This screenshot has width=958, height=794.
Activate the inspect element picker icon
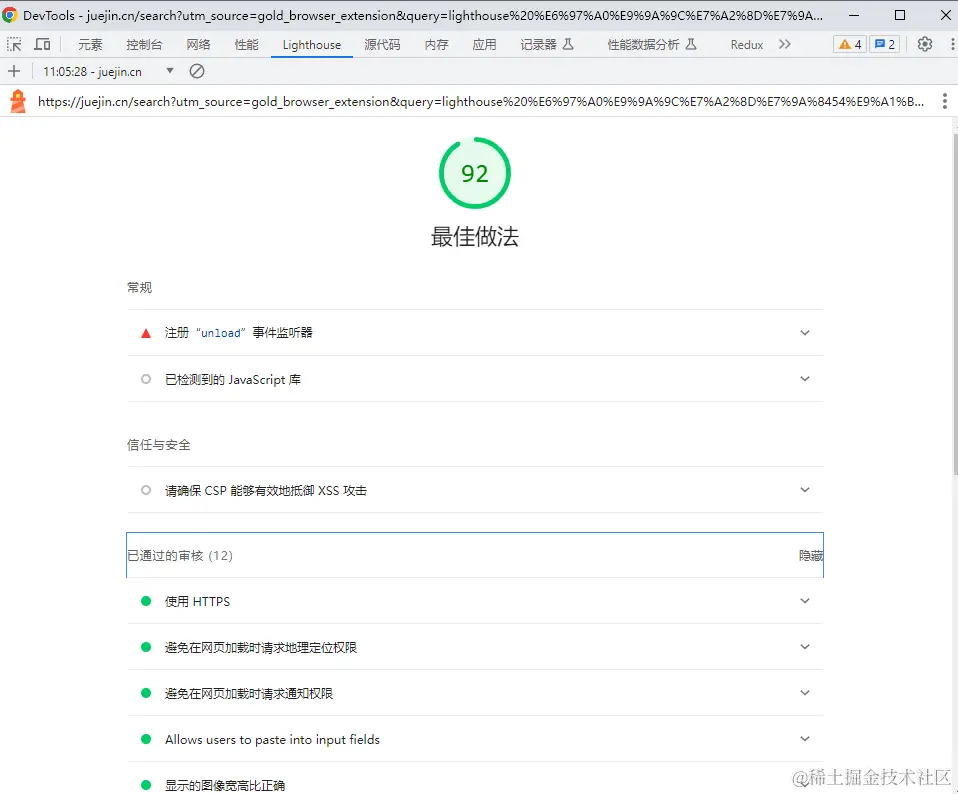pos(13,44)
